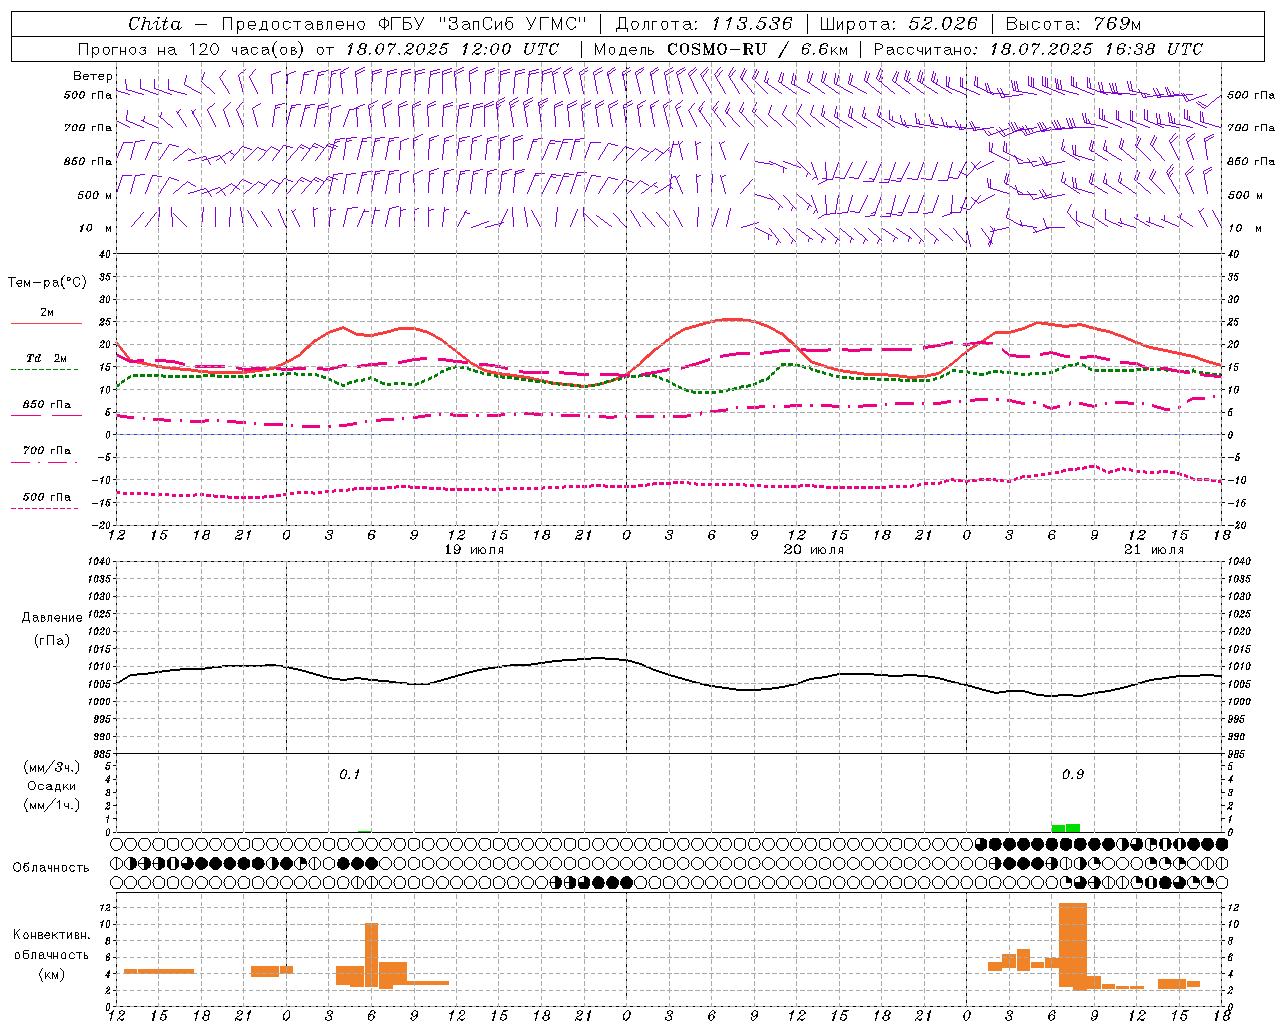Click the "Широта: 52.026" latitude value
The width and height of the screenshot is (1280, 1024).
(898, 24)
